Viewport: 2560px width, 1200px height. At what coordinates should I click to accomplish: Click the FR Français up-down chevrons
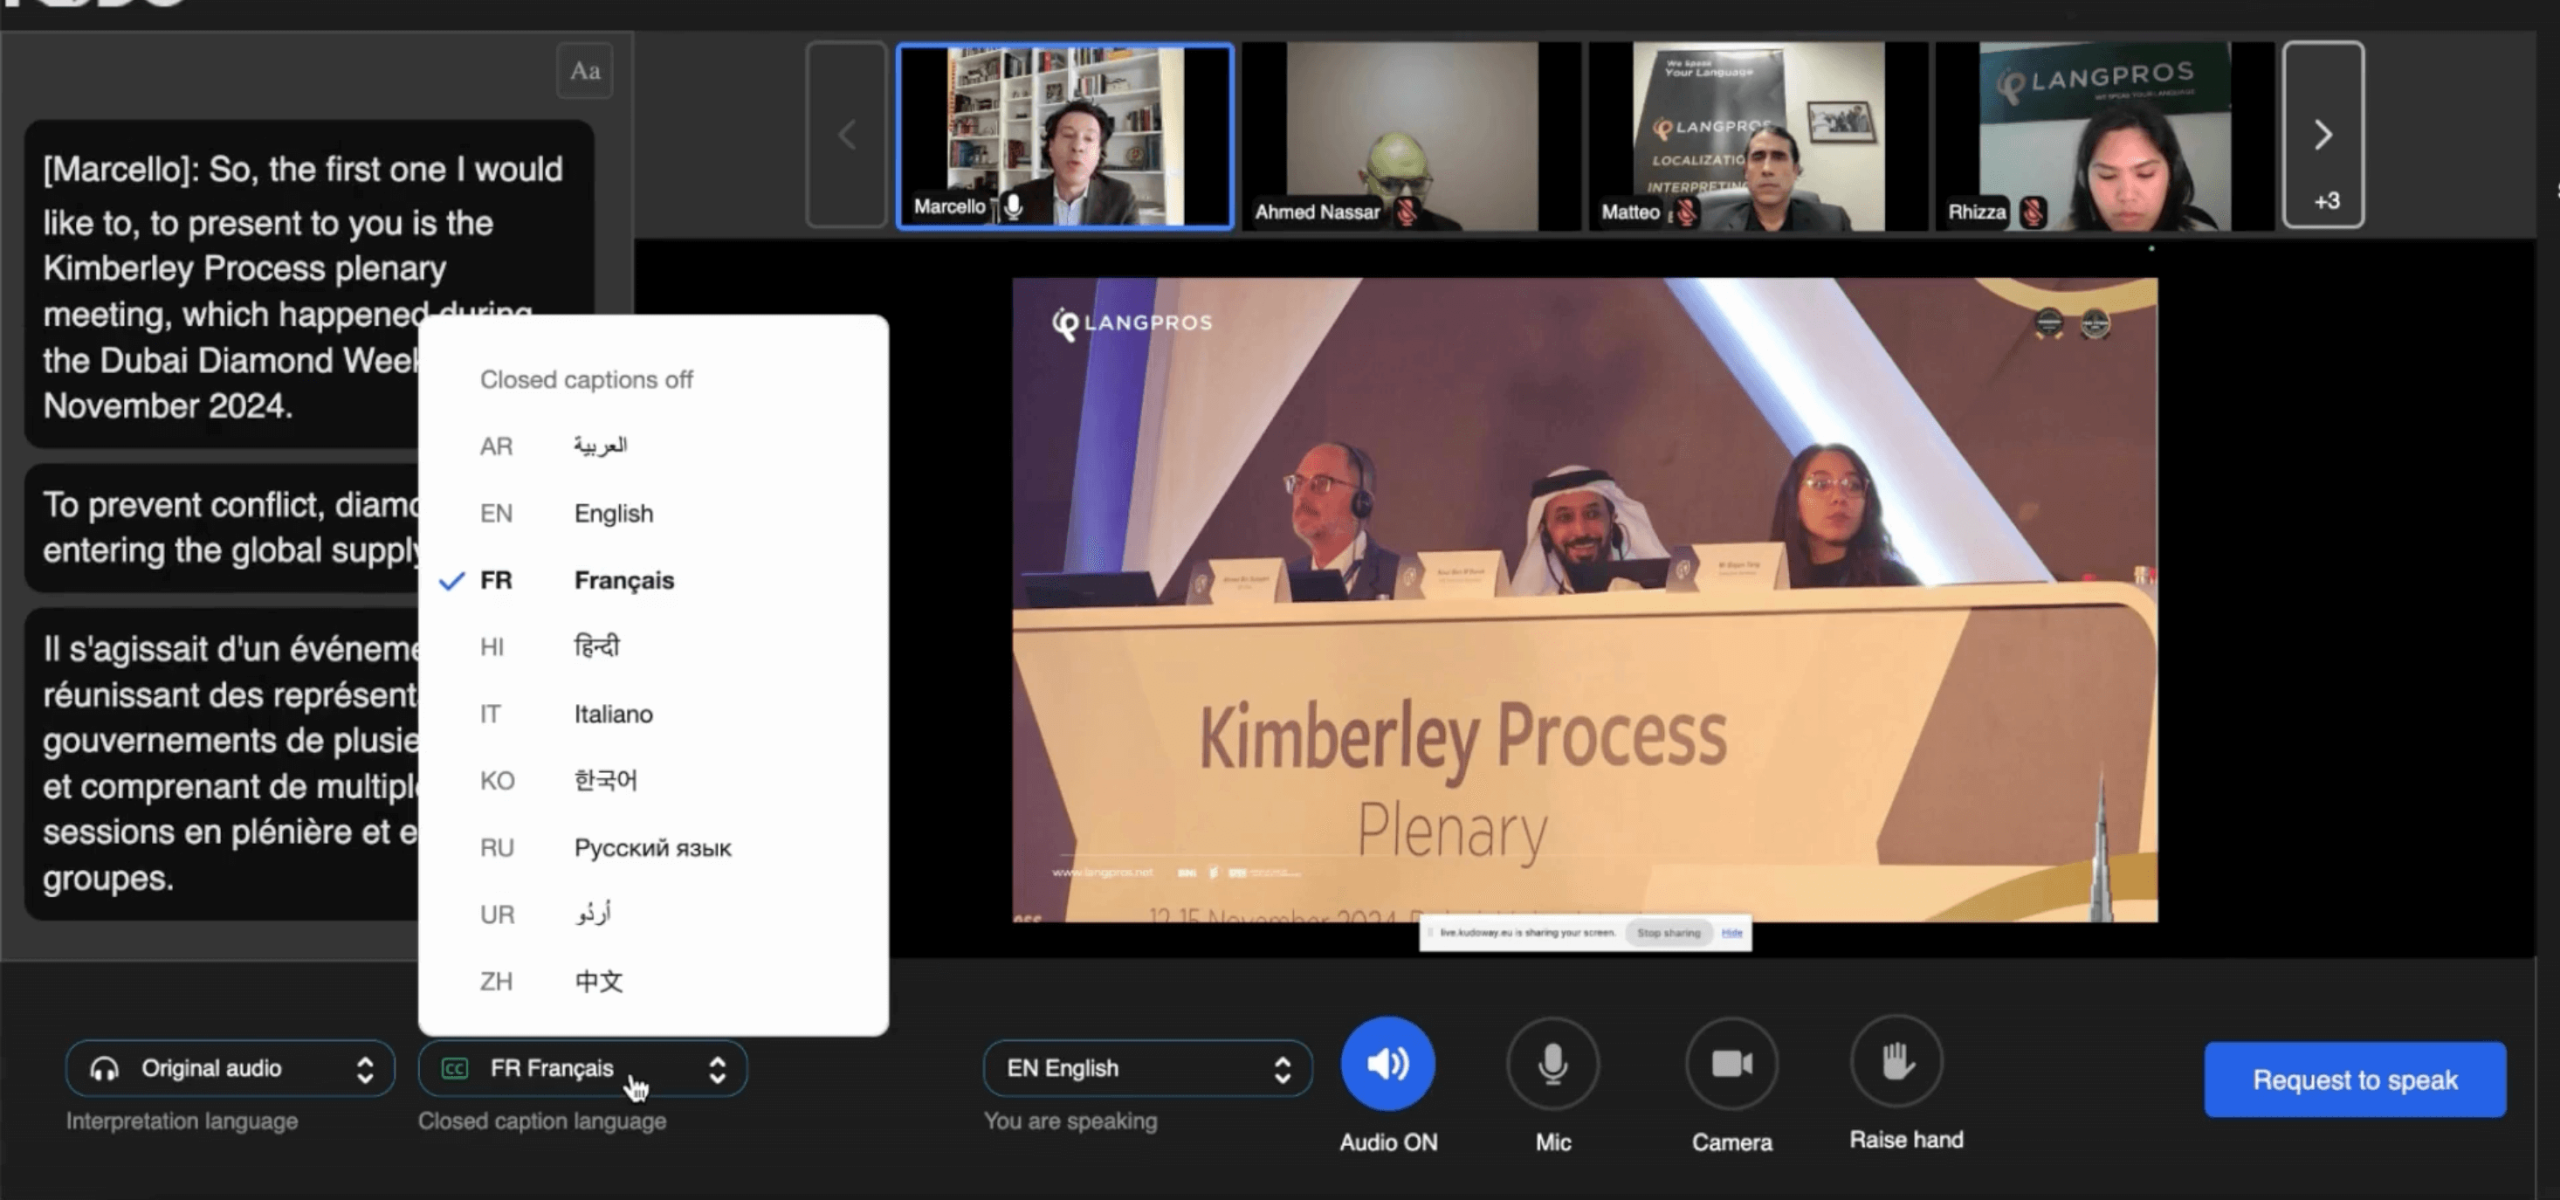point(717,1070)
